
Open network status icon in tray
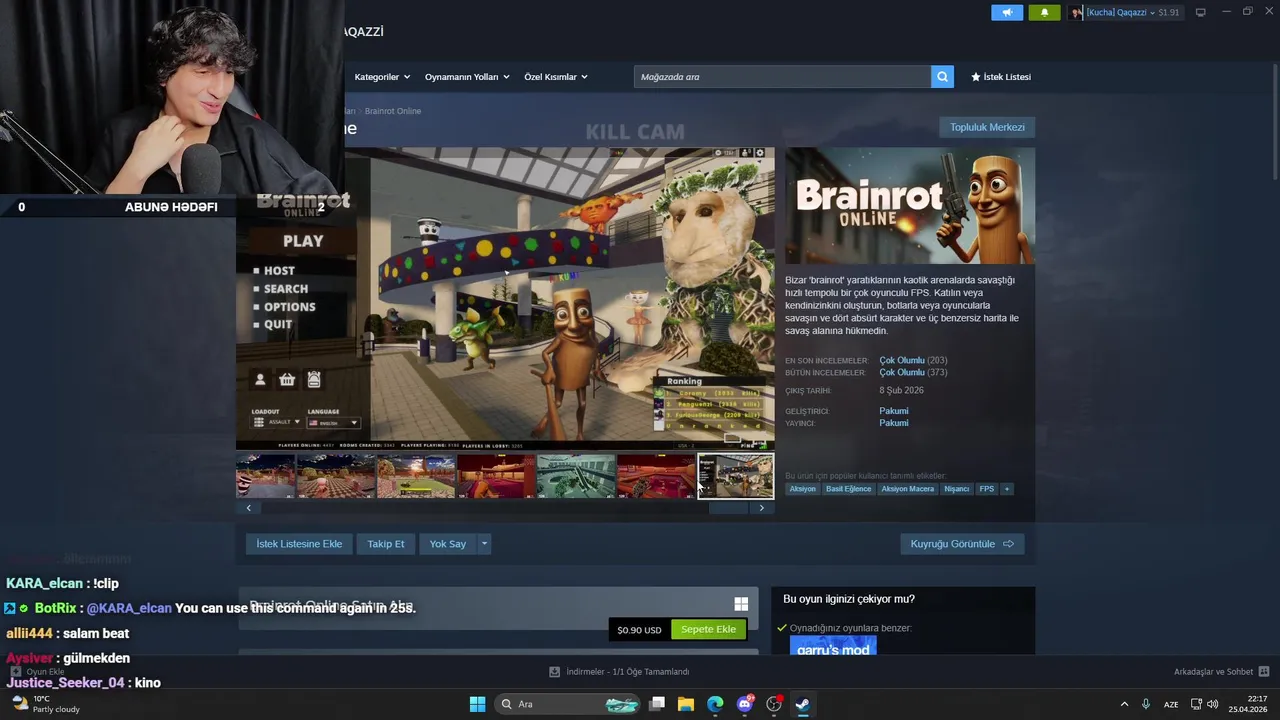point(1196,704)
